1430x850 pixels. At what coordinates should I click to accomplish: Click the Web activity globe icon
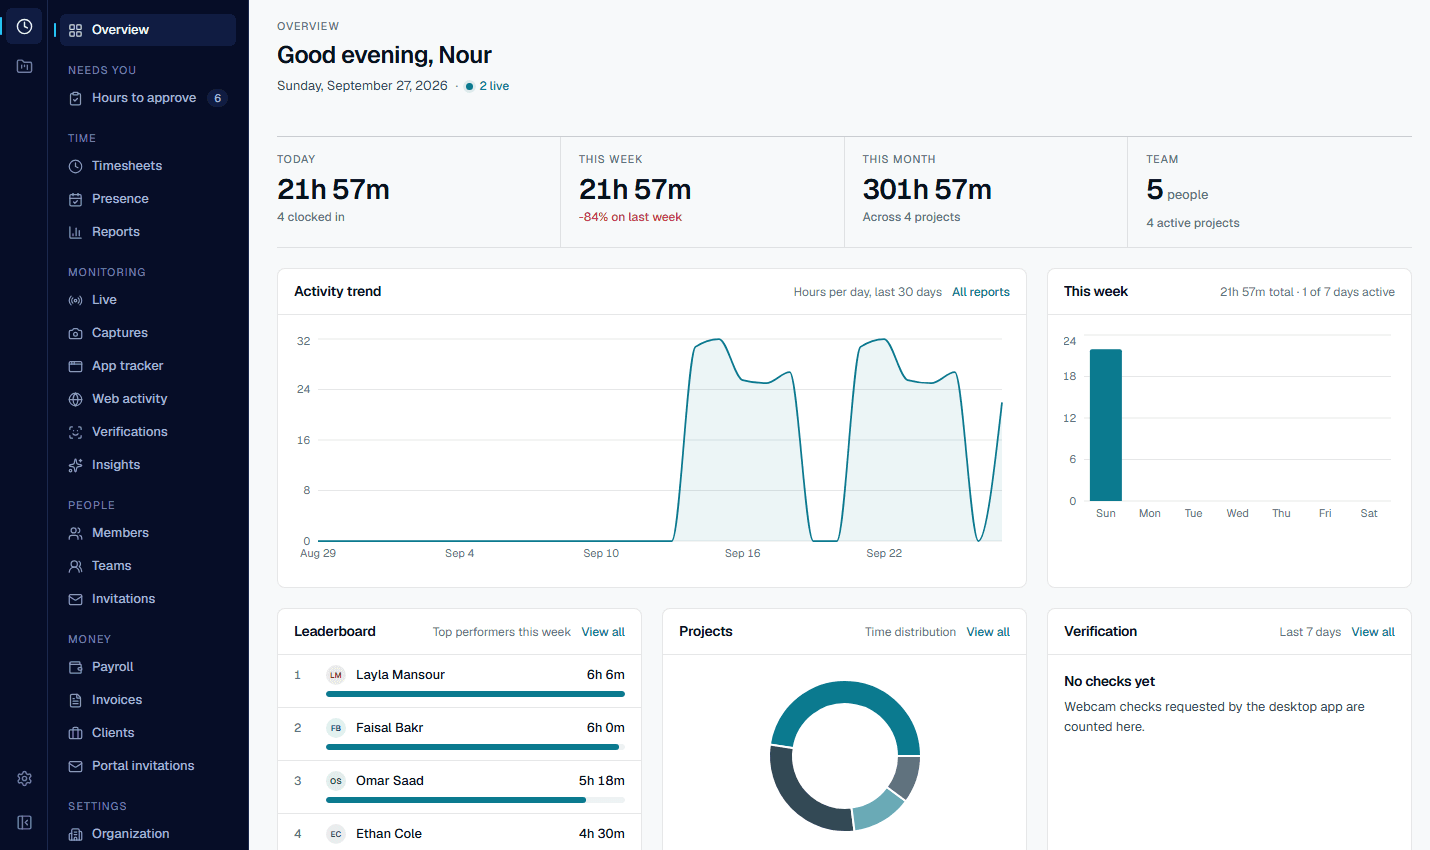pos(75,399)
